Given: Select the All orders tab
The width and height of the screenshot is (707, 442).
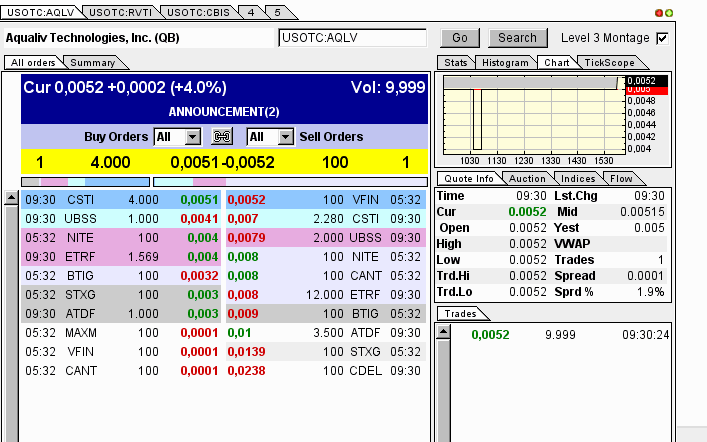Looking at the screenshot, I should point(33,63).
